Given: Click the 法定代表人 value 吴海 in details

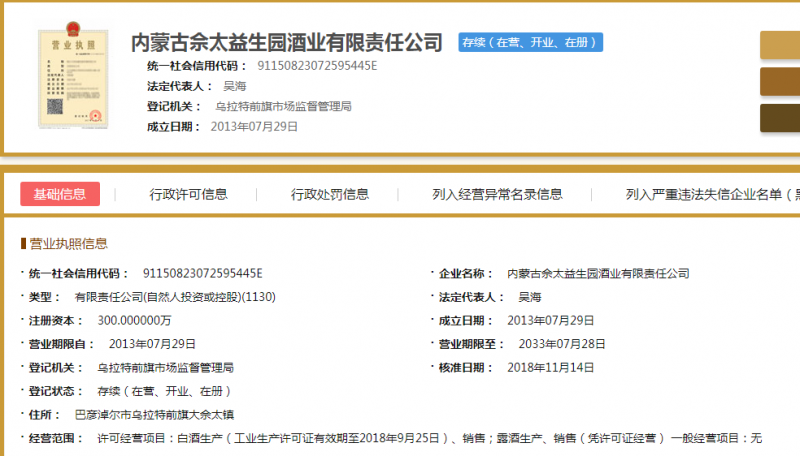Looking at the screenshot, I should pos(530,297).
